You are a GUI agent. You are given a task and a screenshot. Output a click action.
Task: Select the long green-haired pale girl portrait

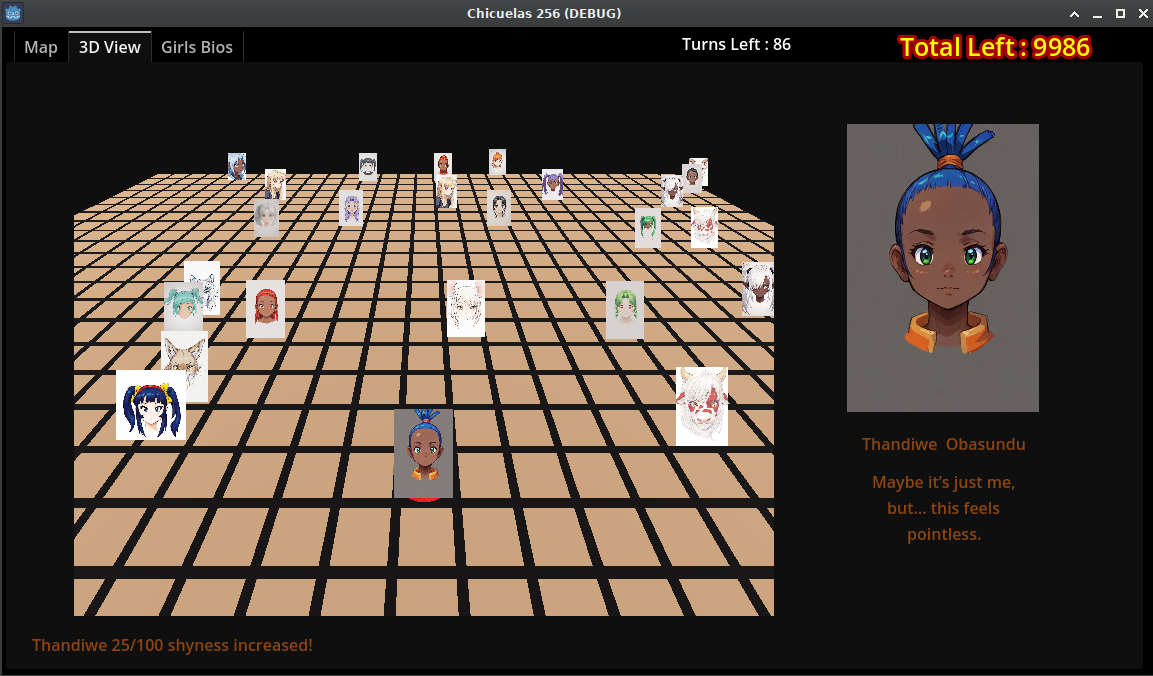[625, 310]
